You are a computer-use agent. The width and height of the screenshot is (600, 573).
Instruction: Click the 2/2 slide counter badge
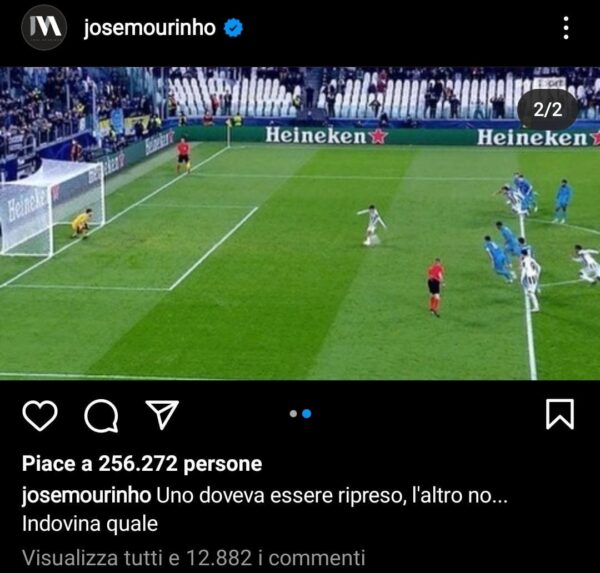click(x=548, y=110)
